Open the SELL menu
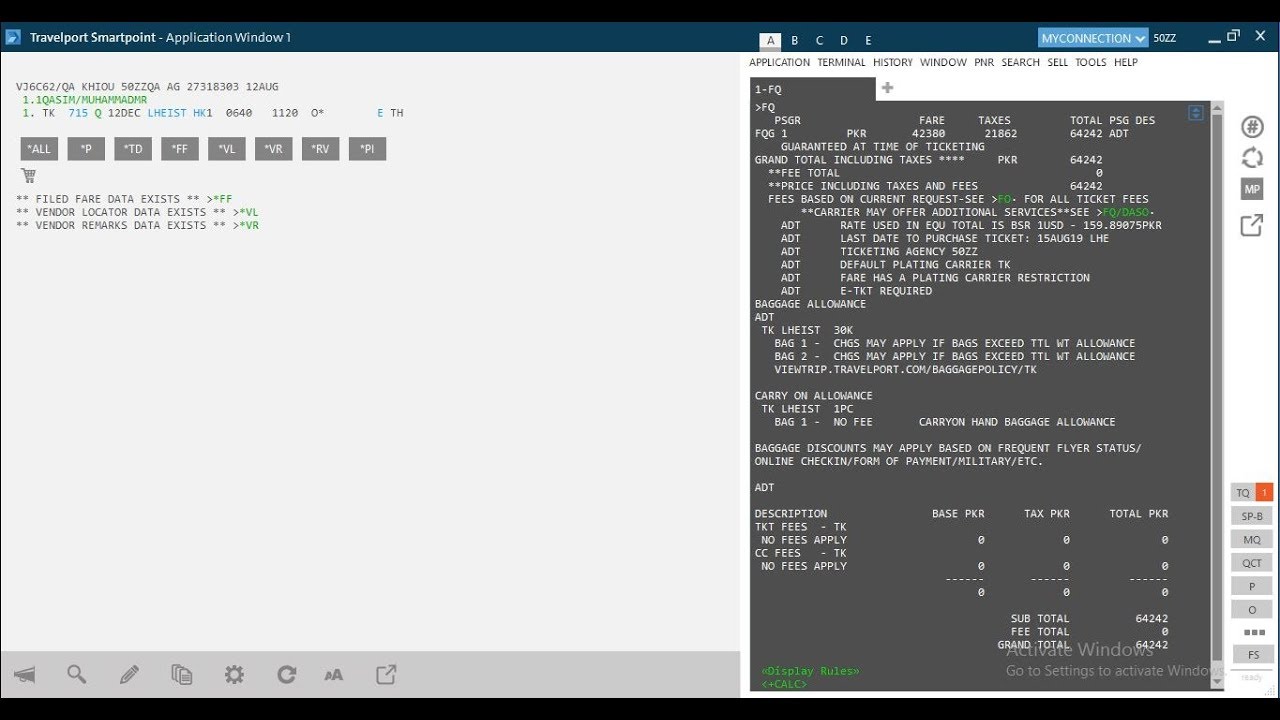Viewport: 1280px width, 720px height. click(x=1057, y=62)
